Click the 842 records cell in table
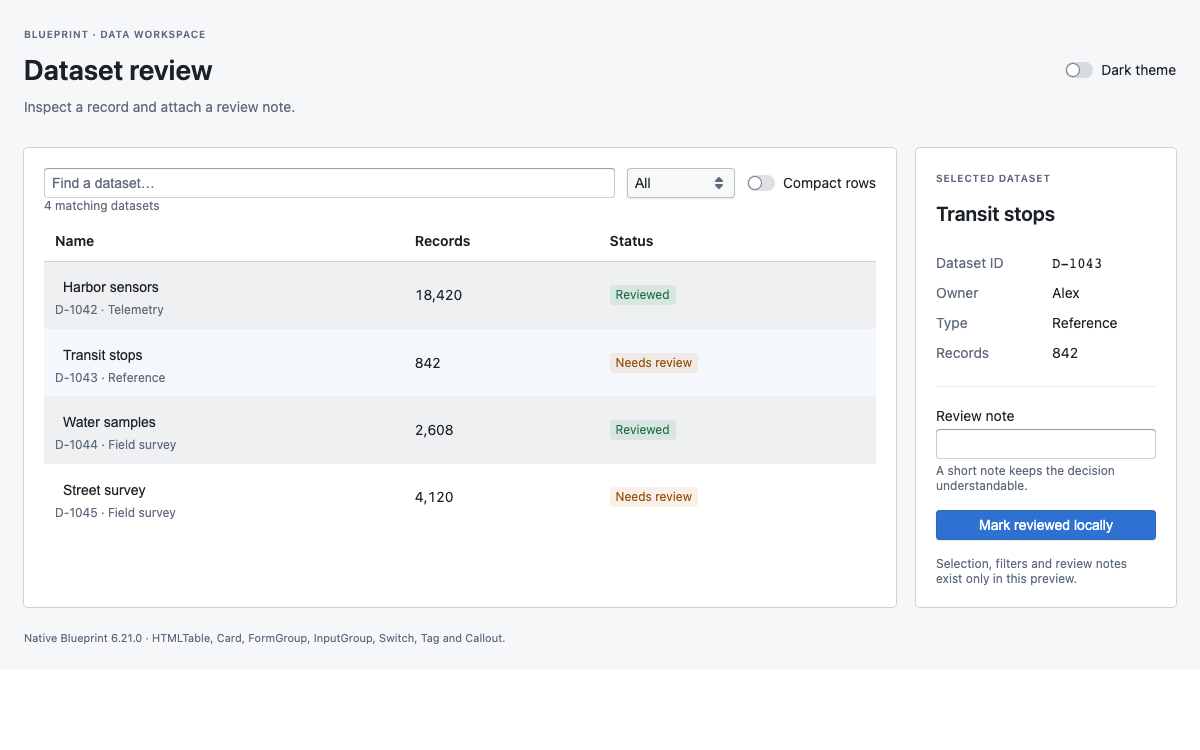 [x=428, y=363]
